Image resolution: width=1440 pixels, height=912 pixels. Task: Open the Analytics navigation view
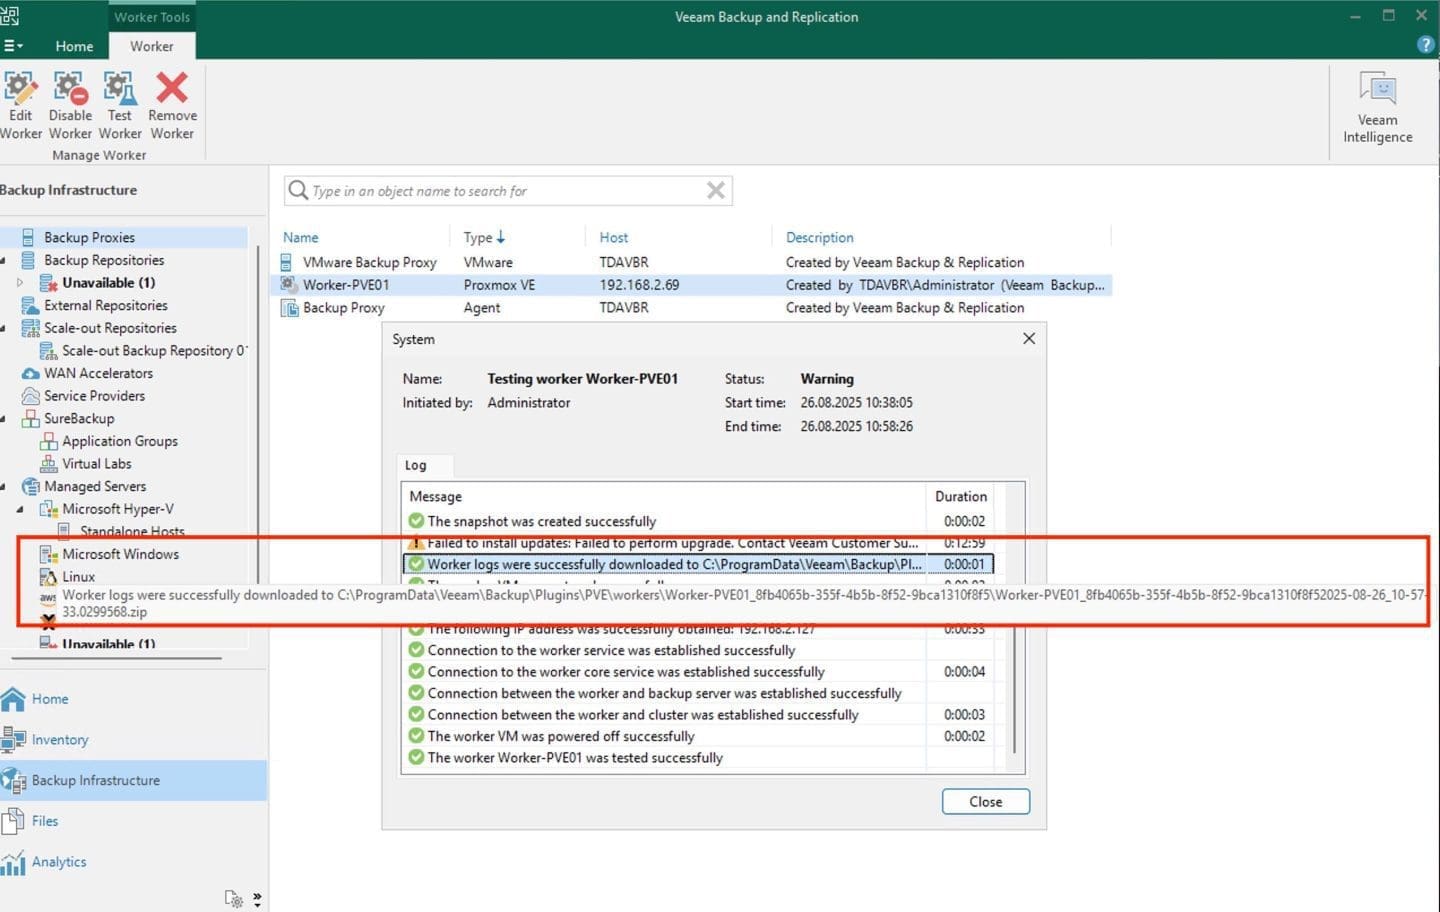(x=59, y=862)
